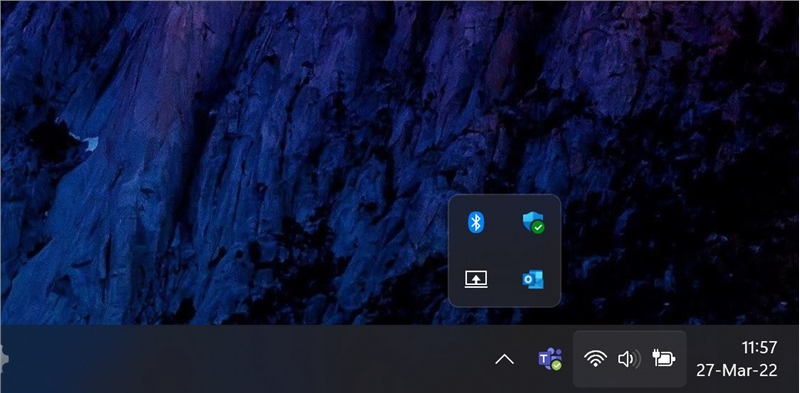Collapse the hidden icons chevron
The image size is (800, 393).
[504, 360]
